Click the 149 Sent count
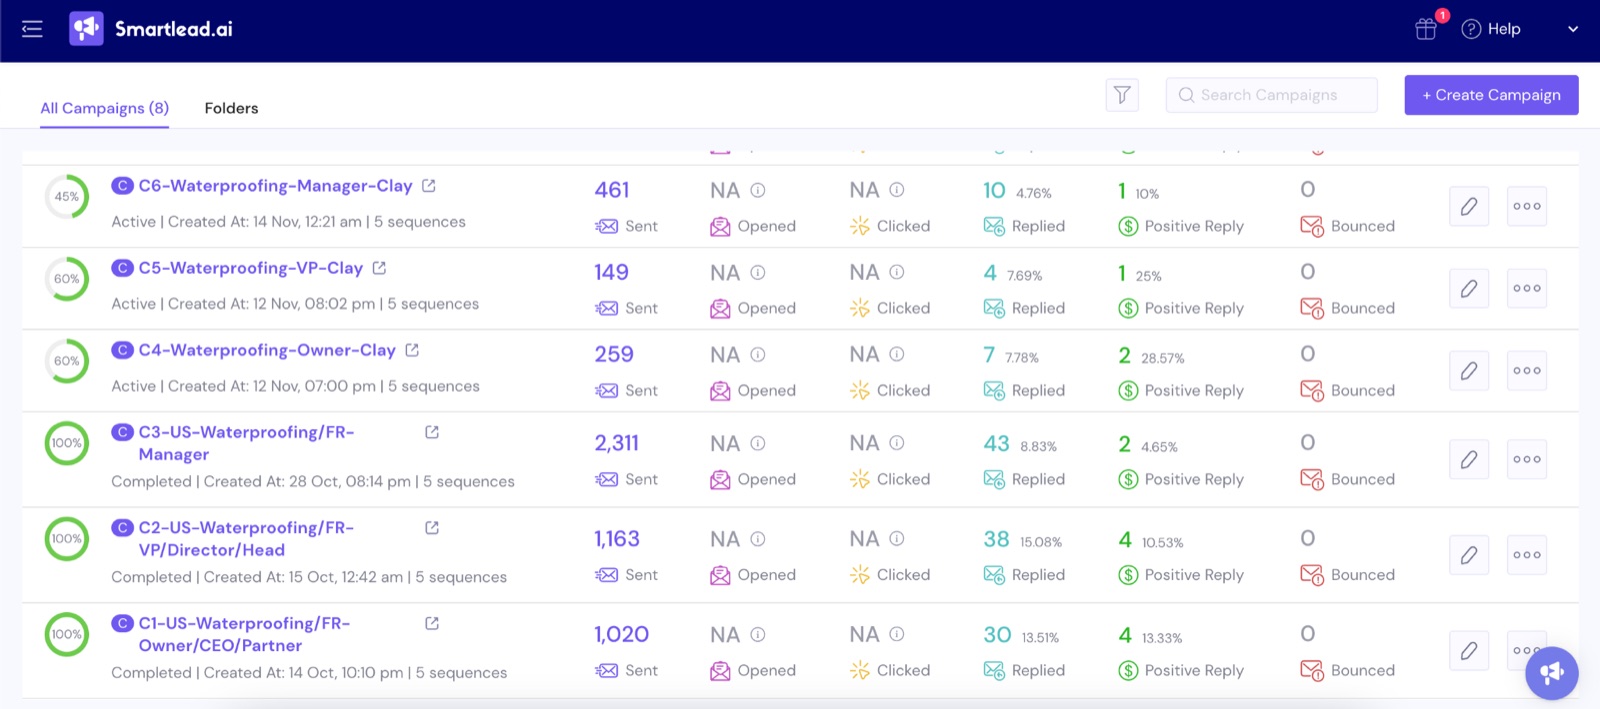The image size is (1600, 709). [612, 272]
